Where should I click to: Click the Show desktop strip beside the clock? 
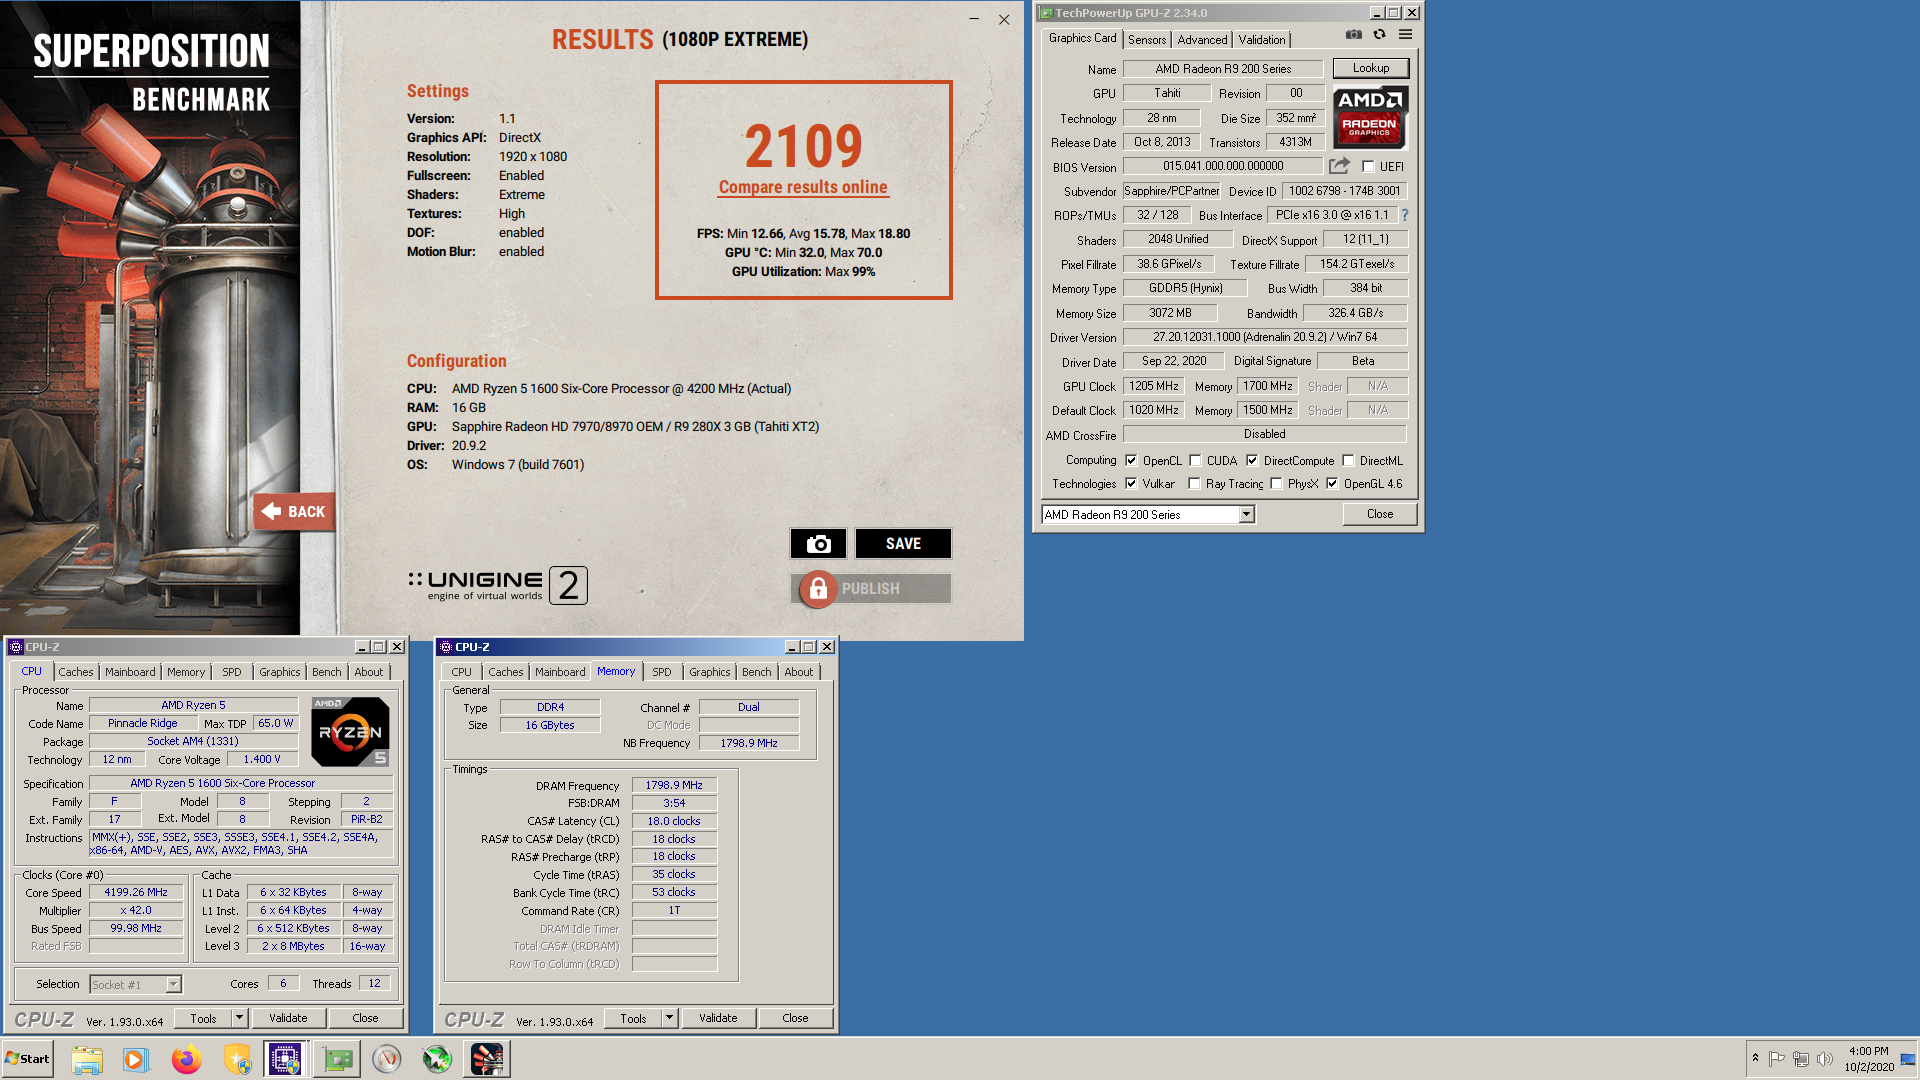[x=1909, y=1059]
